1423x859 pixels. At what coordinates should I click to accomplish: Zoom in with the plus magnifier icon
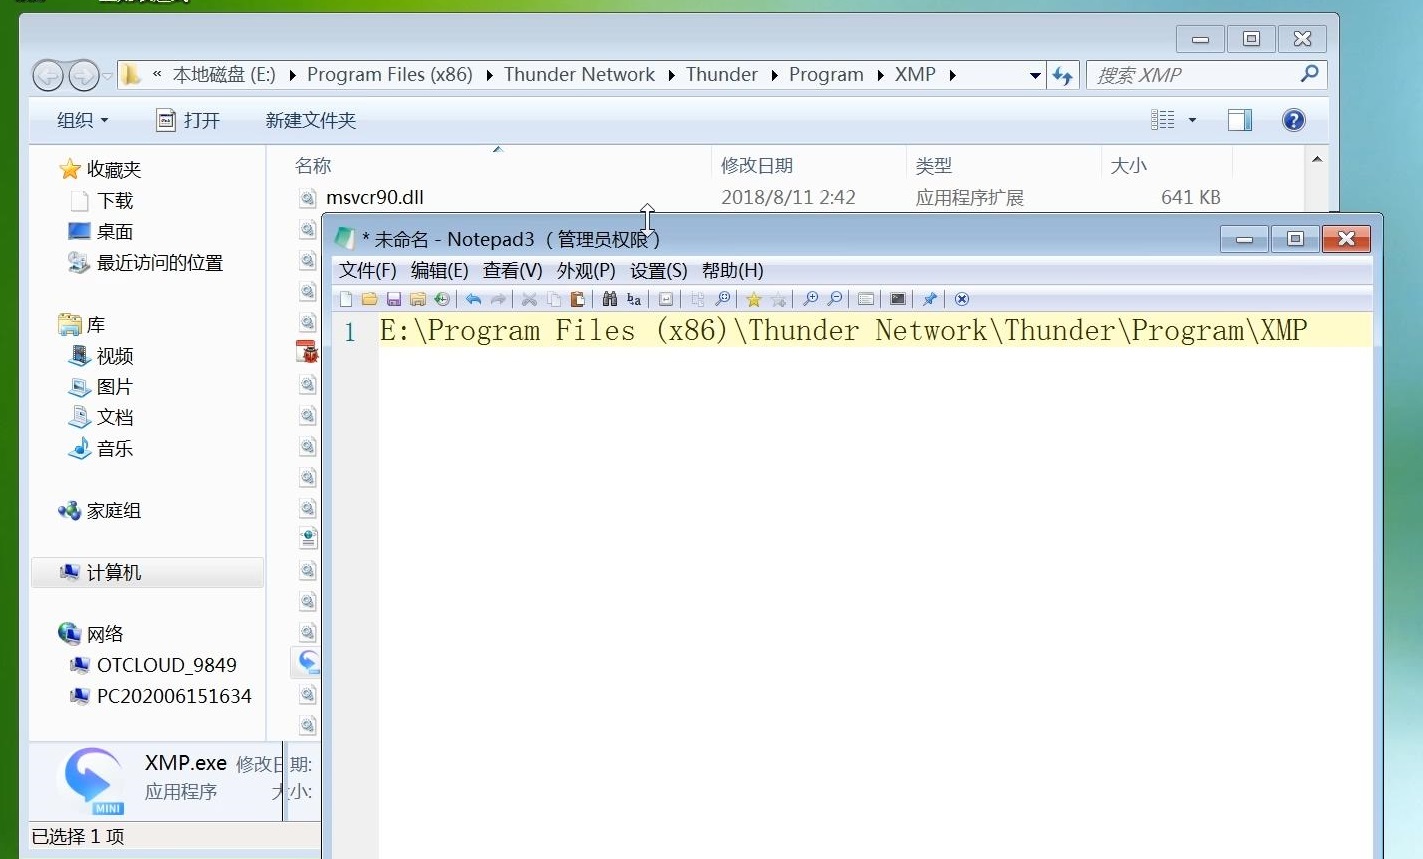point(810,299)
